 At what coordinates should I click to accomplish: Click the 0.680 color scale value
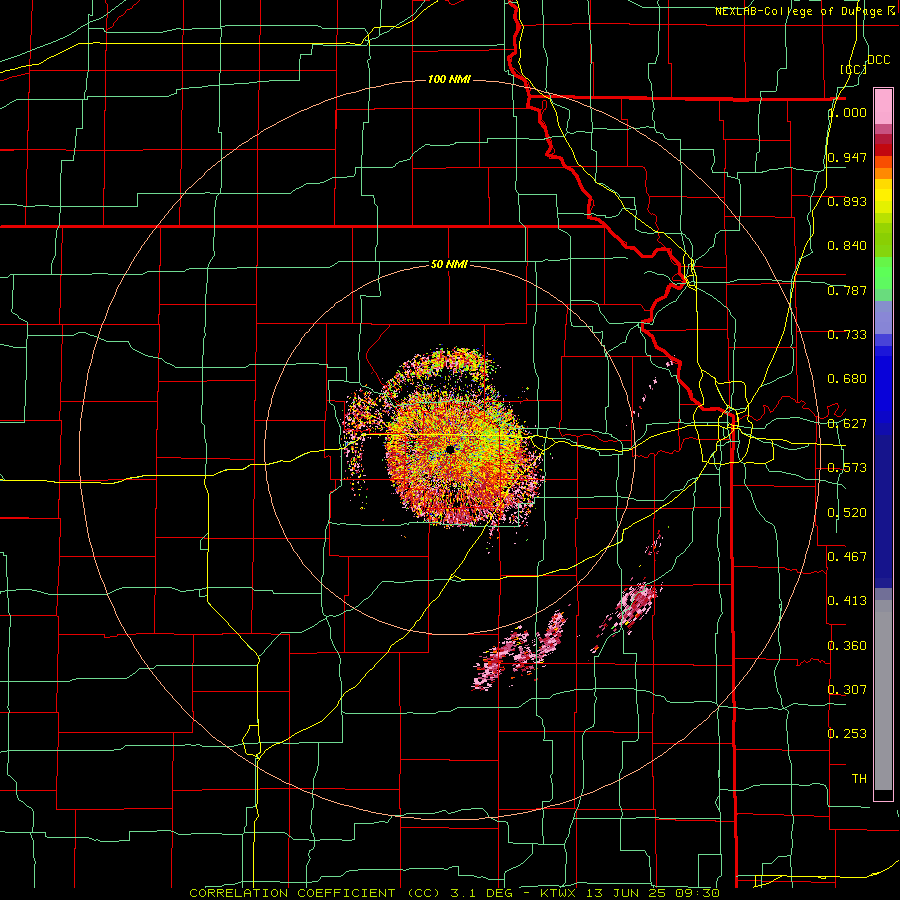tap(847, 379)
